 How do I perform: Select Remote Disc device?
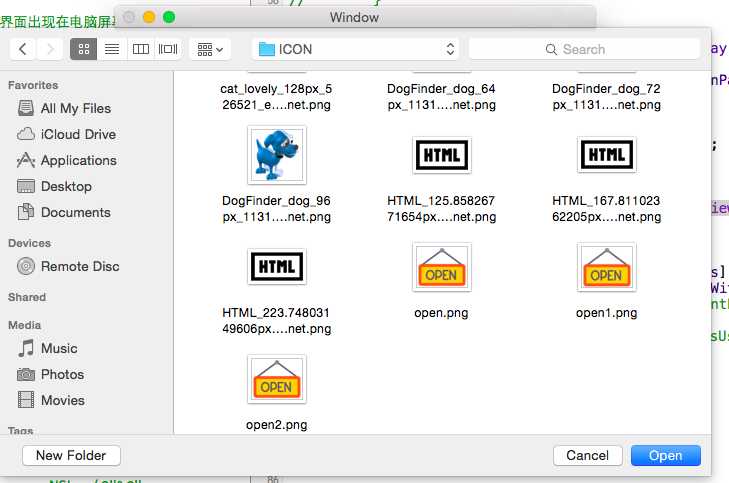[68, 266]
